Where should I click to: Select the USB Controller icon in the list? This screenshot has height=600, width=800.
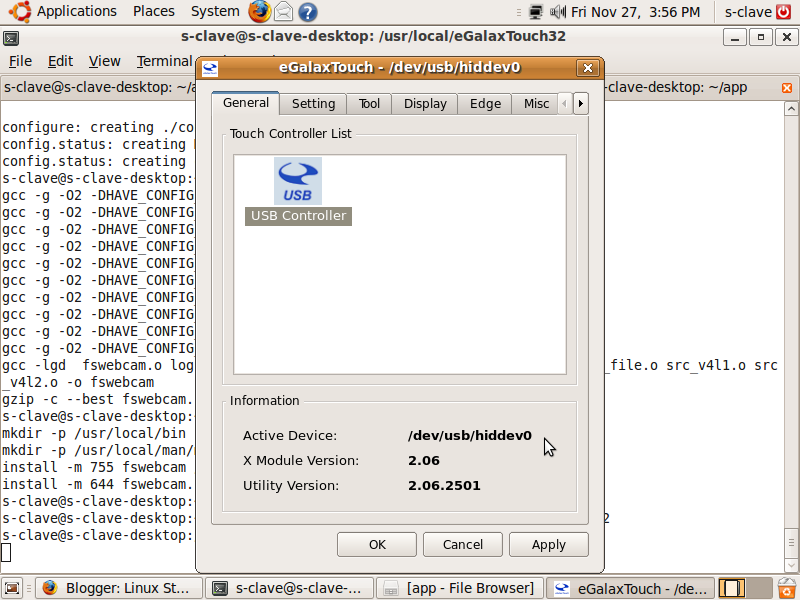(298, 181)
